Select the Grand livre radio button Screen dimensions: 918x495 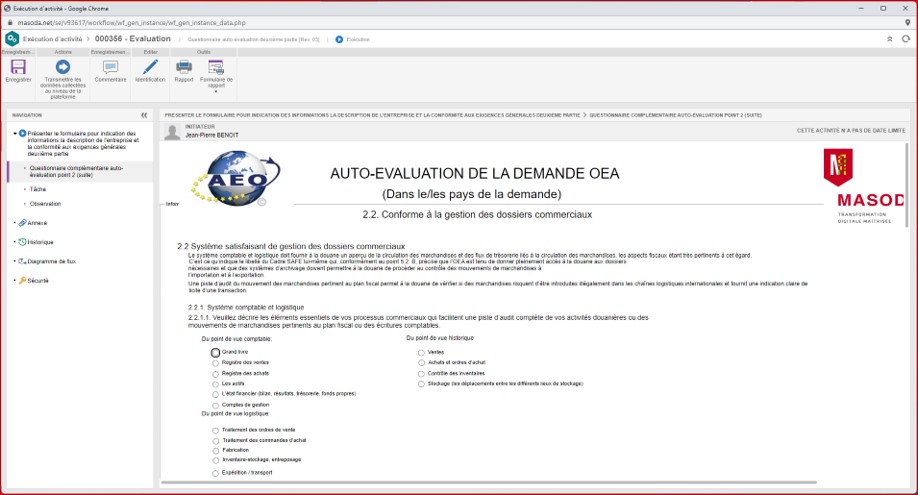[216, 353]
